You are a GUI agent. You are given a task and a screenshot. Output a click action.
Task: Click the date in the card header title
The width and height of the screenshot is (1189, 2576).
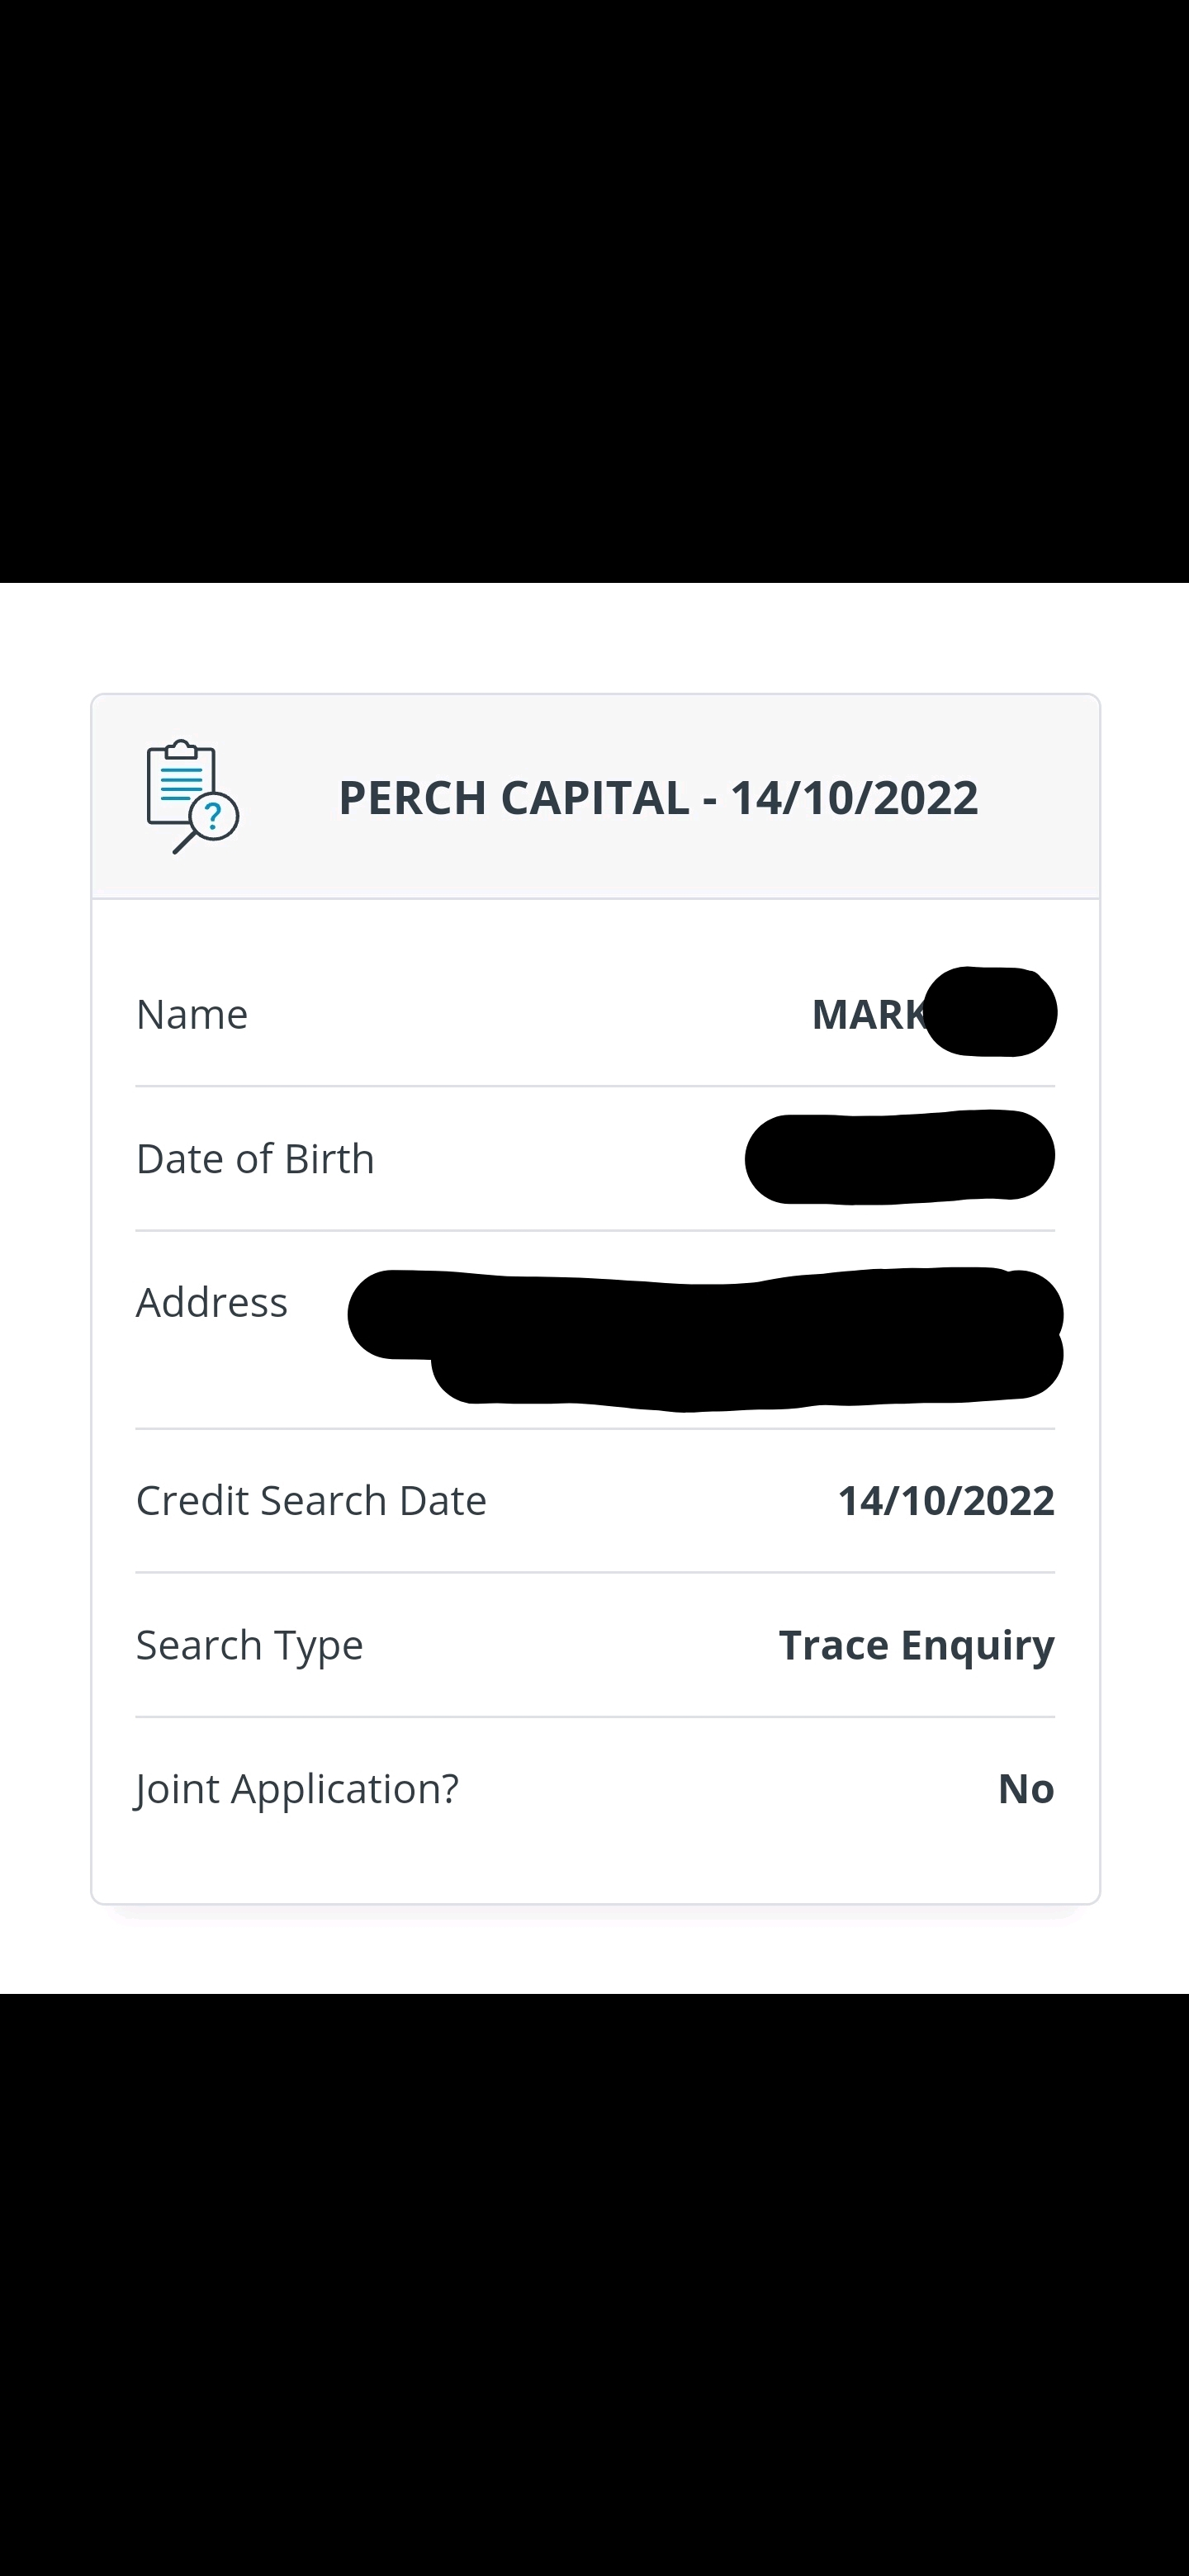(x=854, y=798)
